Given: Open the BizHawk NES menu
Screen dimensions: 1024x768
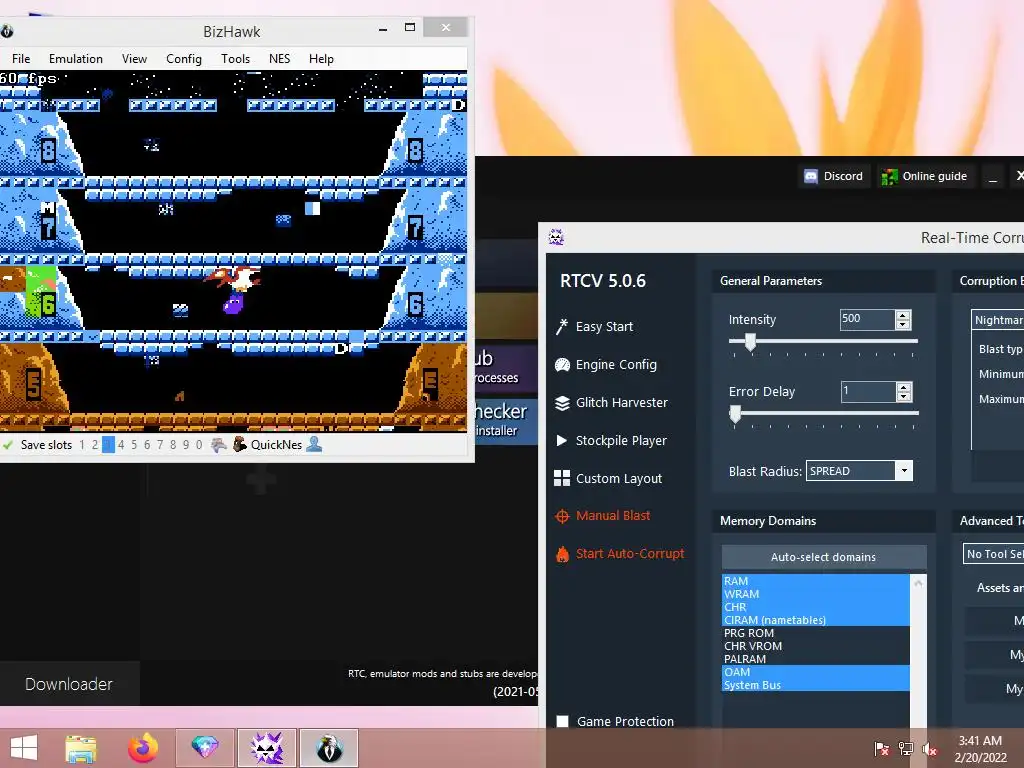Looking at the screenshot, I should (x=280, y=59).
